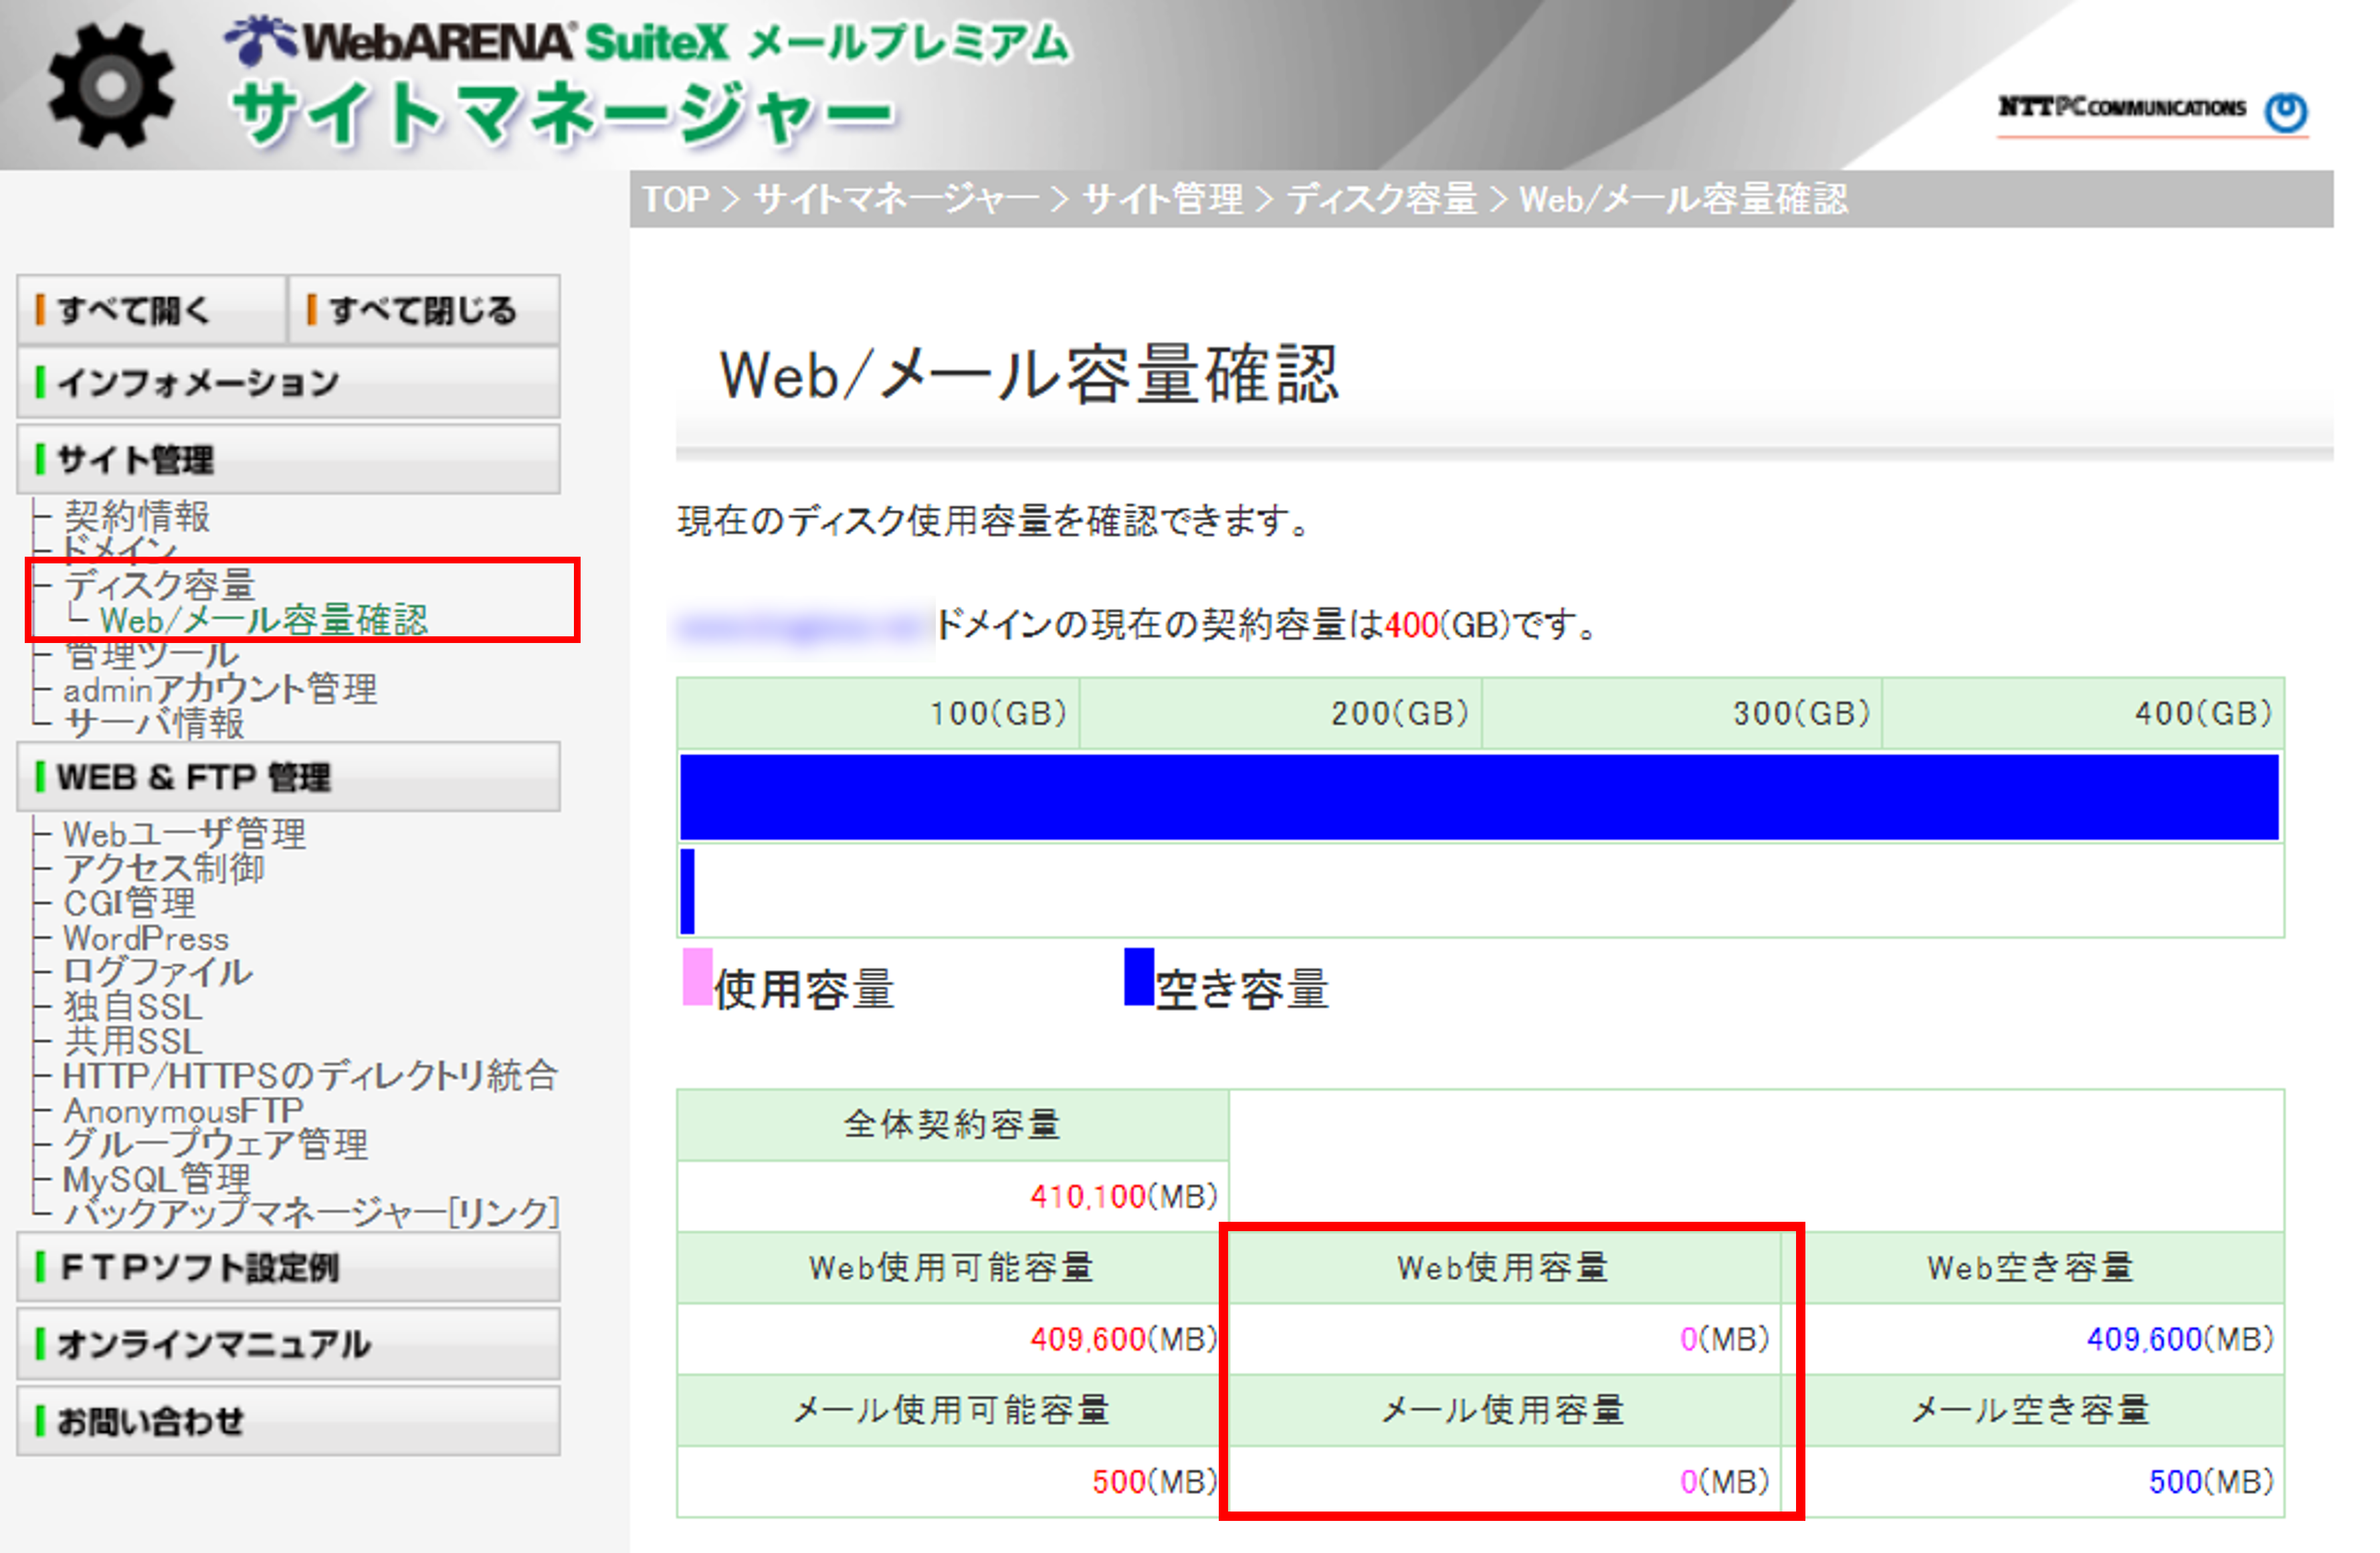2380x1553 pixels.
Task: Click TOP in the breadcrumb
Action: click(x=676, y=200)
